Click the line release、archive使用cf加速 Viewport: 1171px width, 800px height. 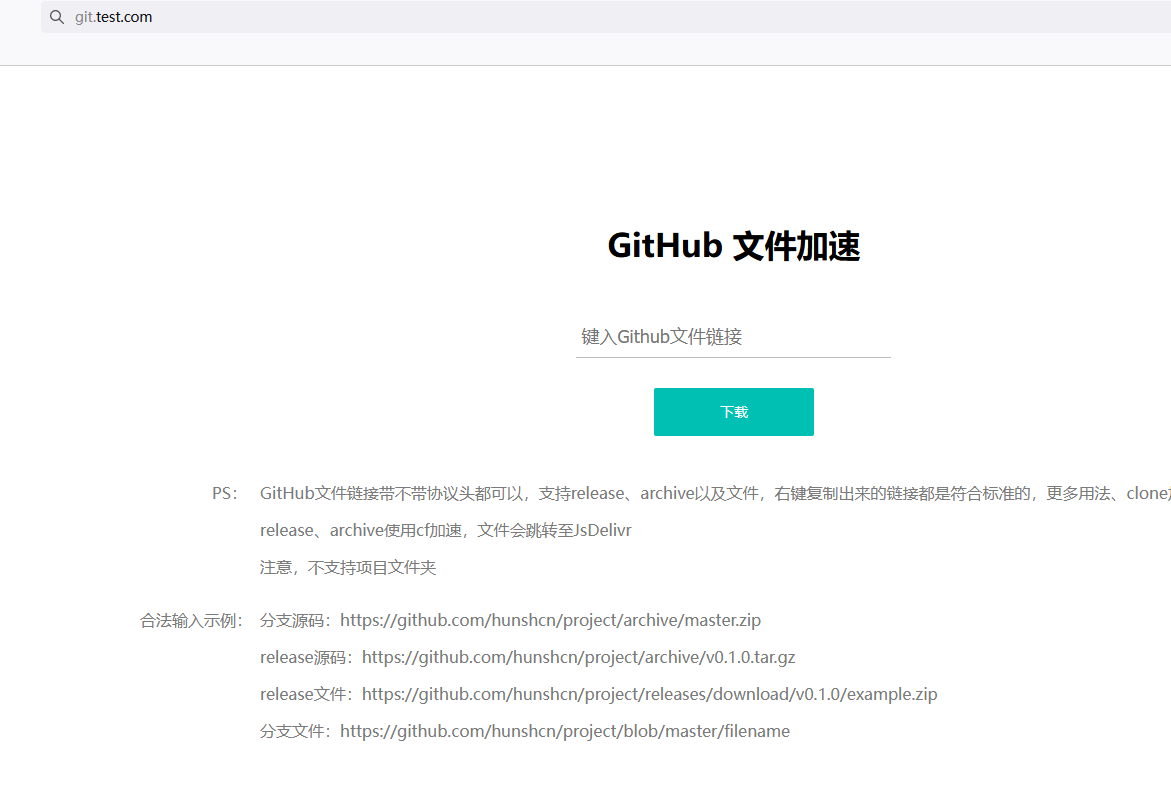coord(445,530)
